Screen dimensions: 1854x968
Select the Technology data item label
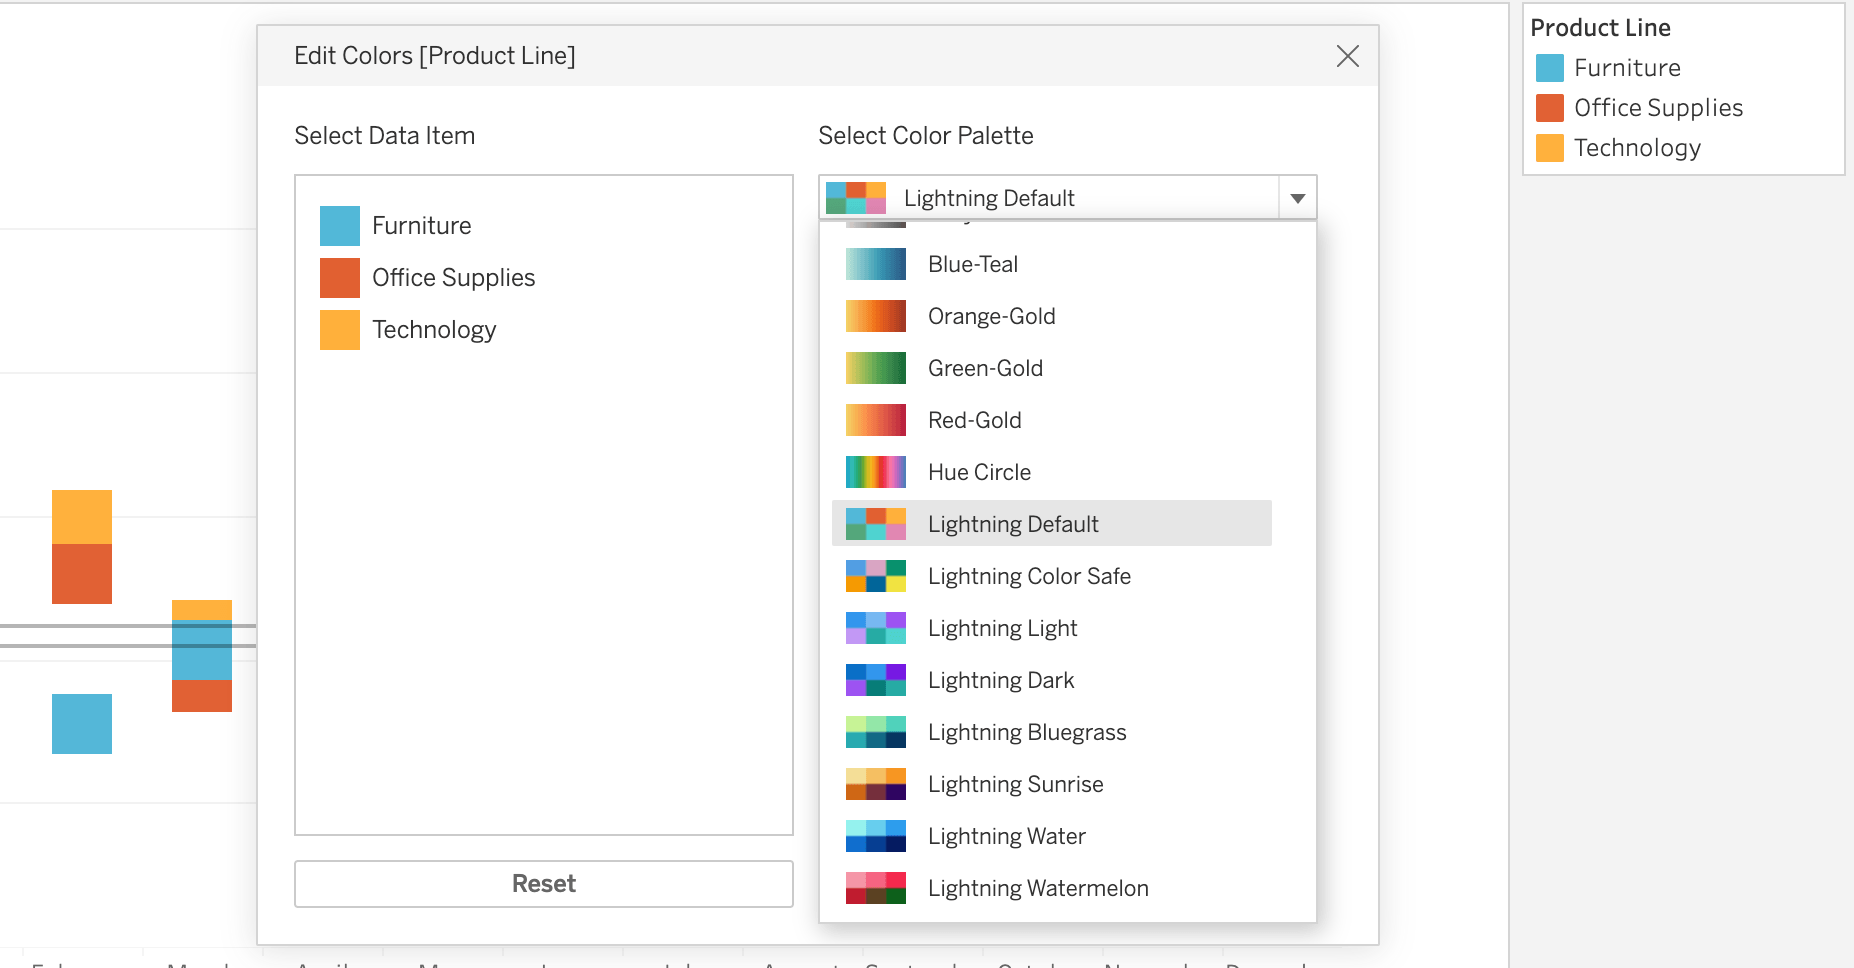[x=434, y=330]
